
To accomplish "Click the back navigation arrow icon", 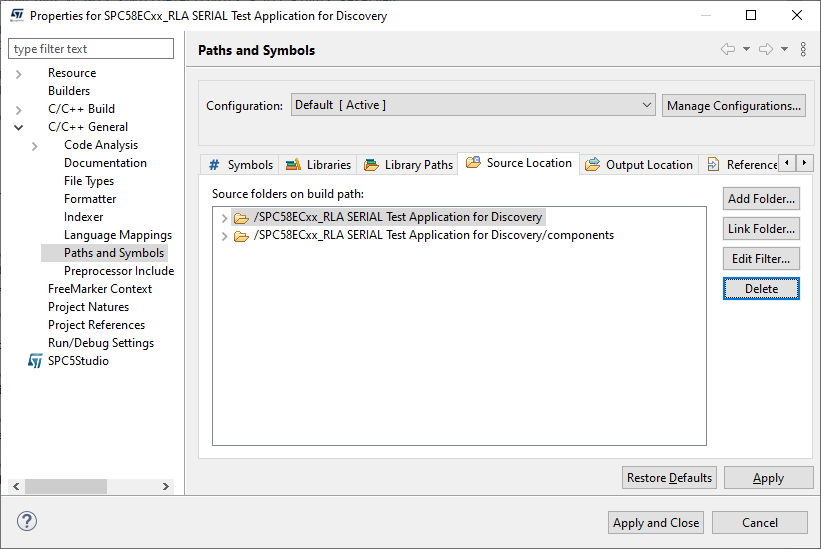I will point(728,50).
